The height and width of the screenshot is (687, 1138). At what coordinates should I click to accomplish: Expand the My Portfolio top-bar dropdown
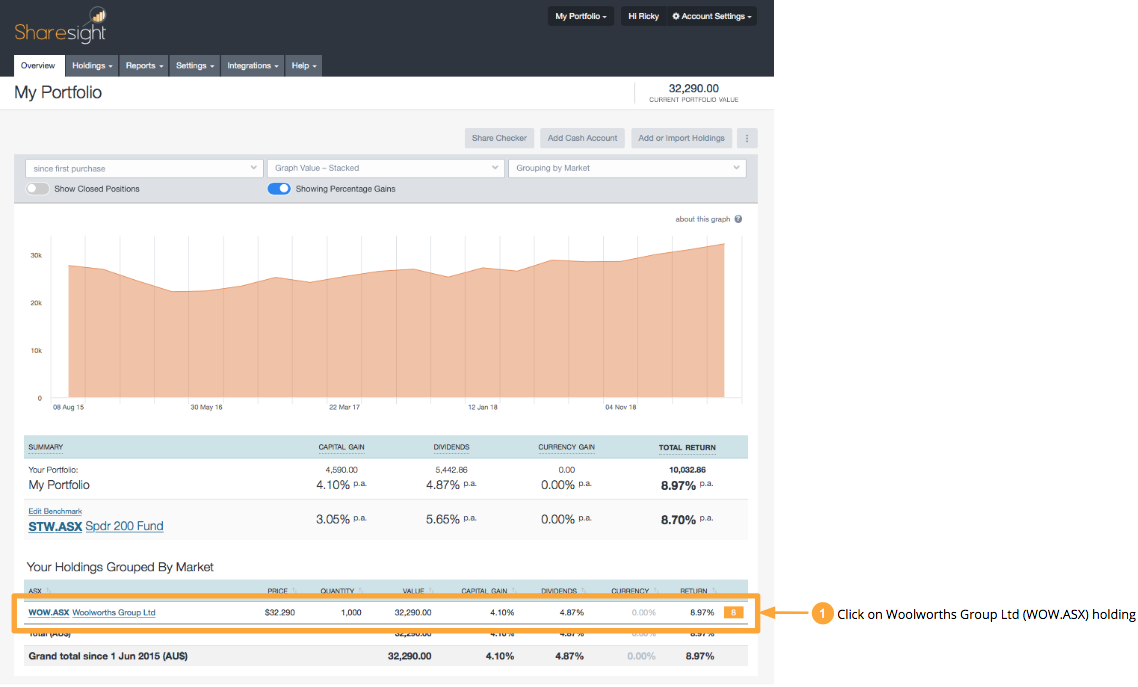[581, 16]
